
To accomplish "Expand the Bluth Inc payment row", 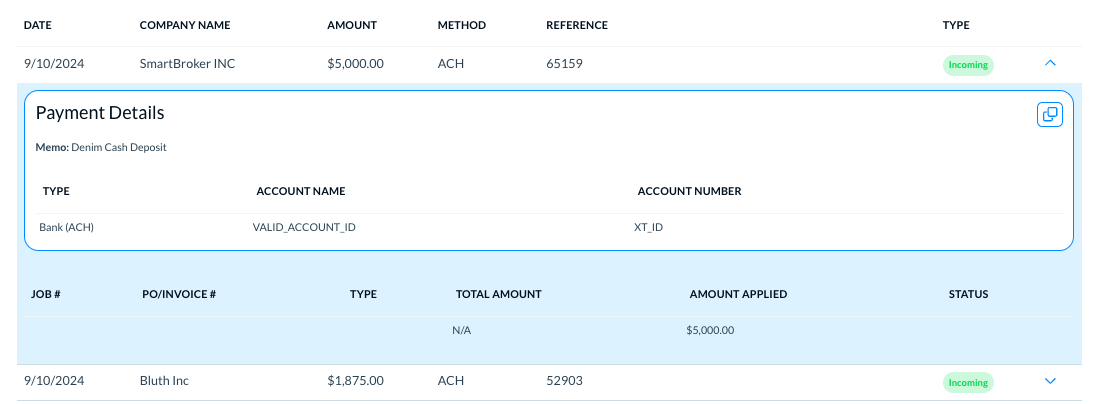I will pos(1049,381).
